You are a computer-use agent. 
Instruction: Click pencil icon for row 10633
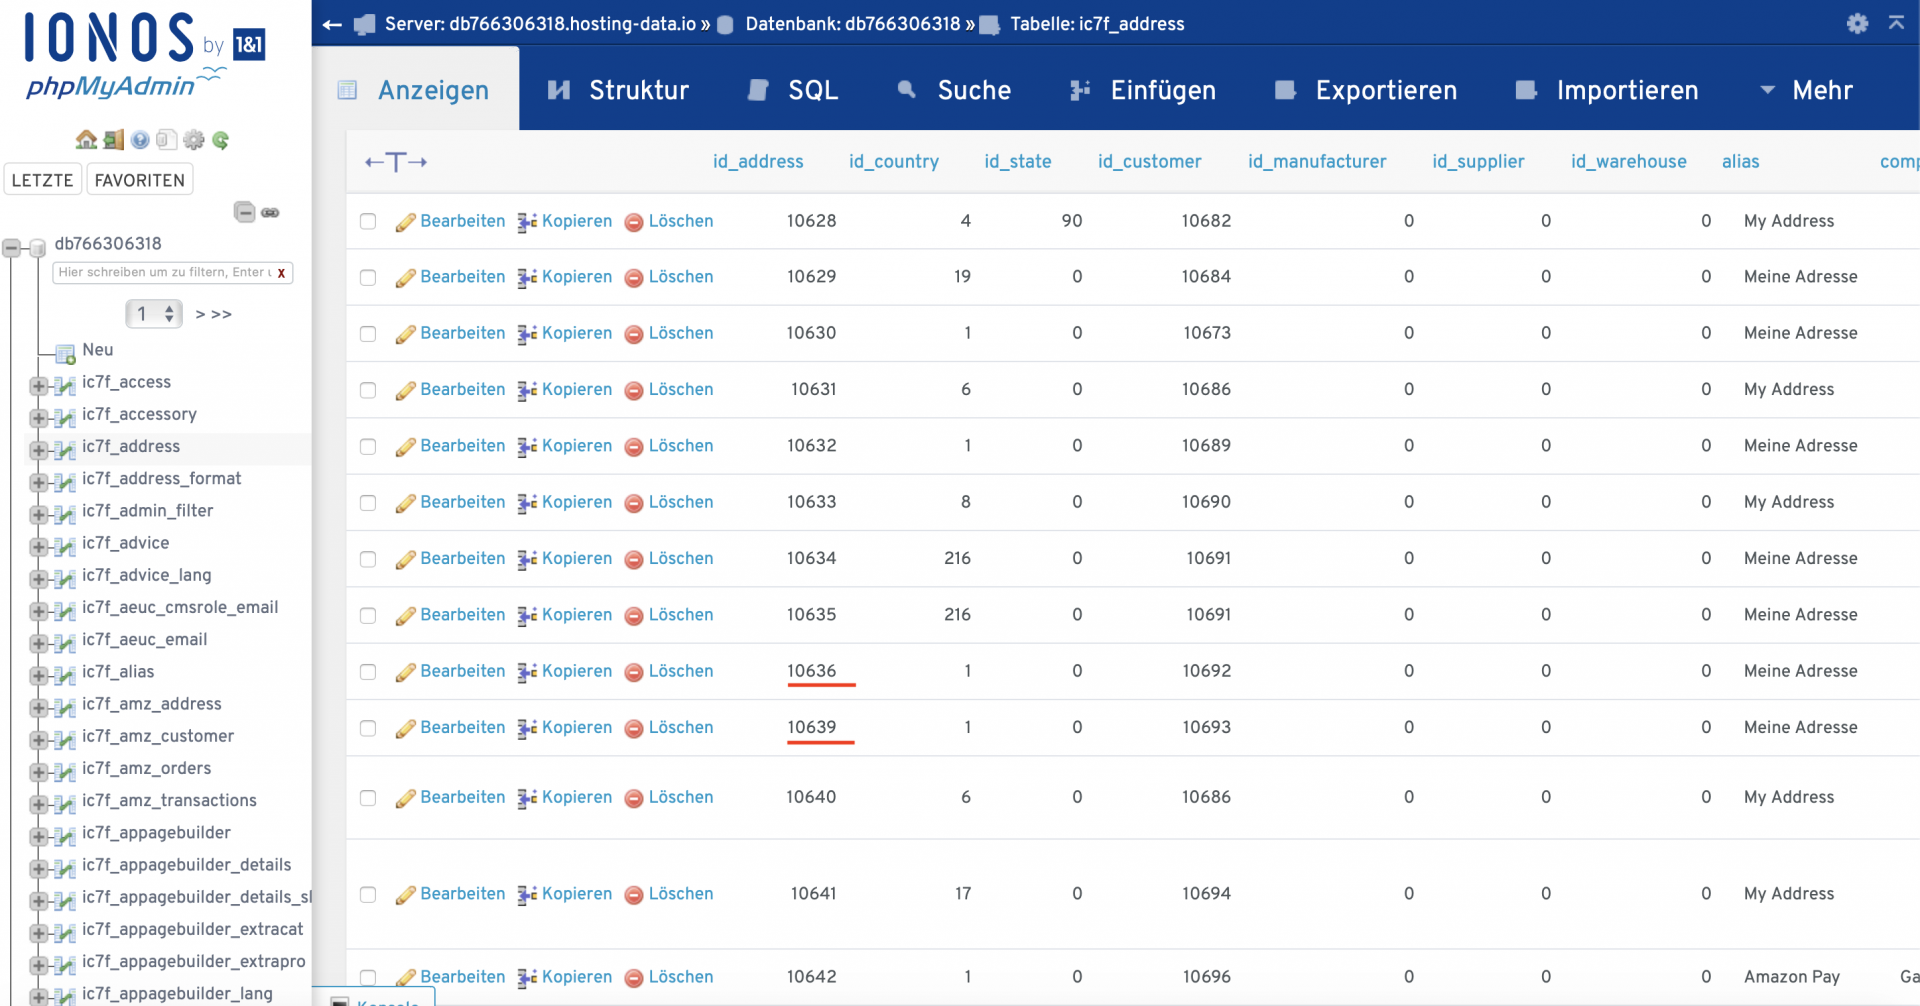(405, 503)
